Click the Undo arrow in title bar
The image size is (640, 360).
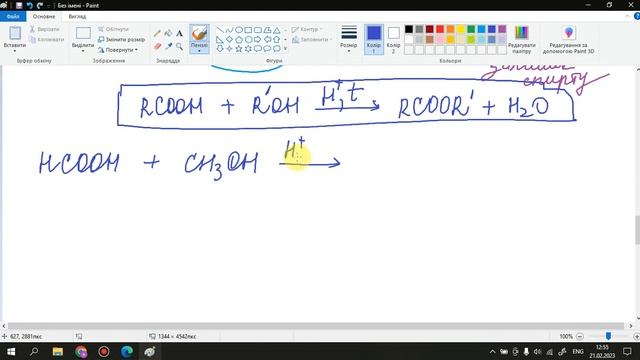(29, 5)
